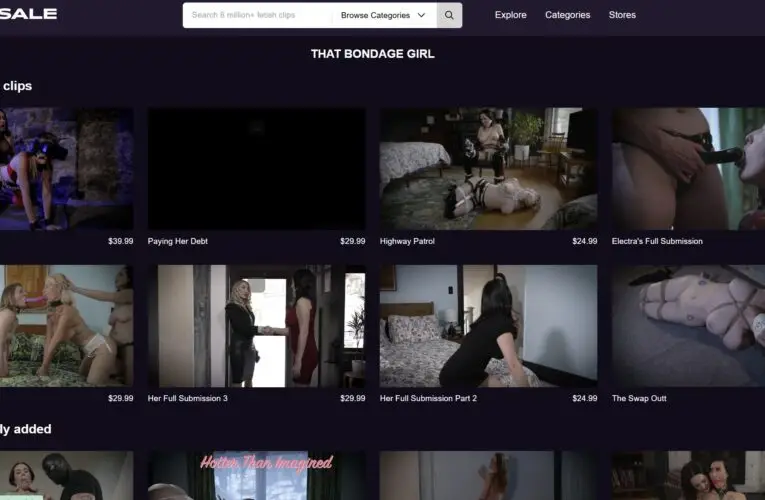Select the Her Full Submission 3 thumbnail
Image resolution: width=765 pixels, height=500 pixels.
(256, 326)
